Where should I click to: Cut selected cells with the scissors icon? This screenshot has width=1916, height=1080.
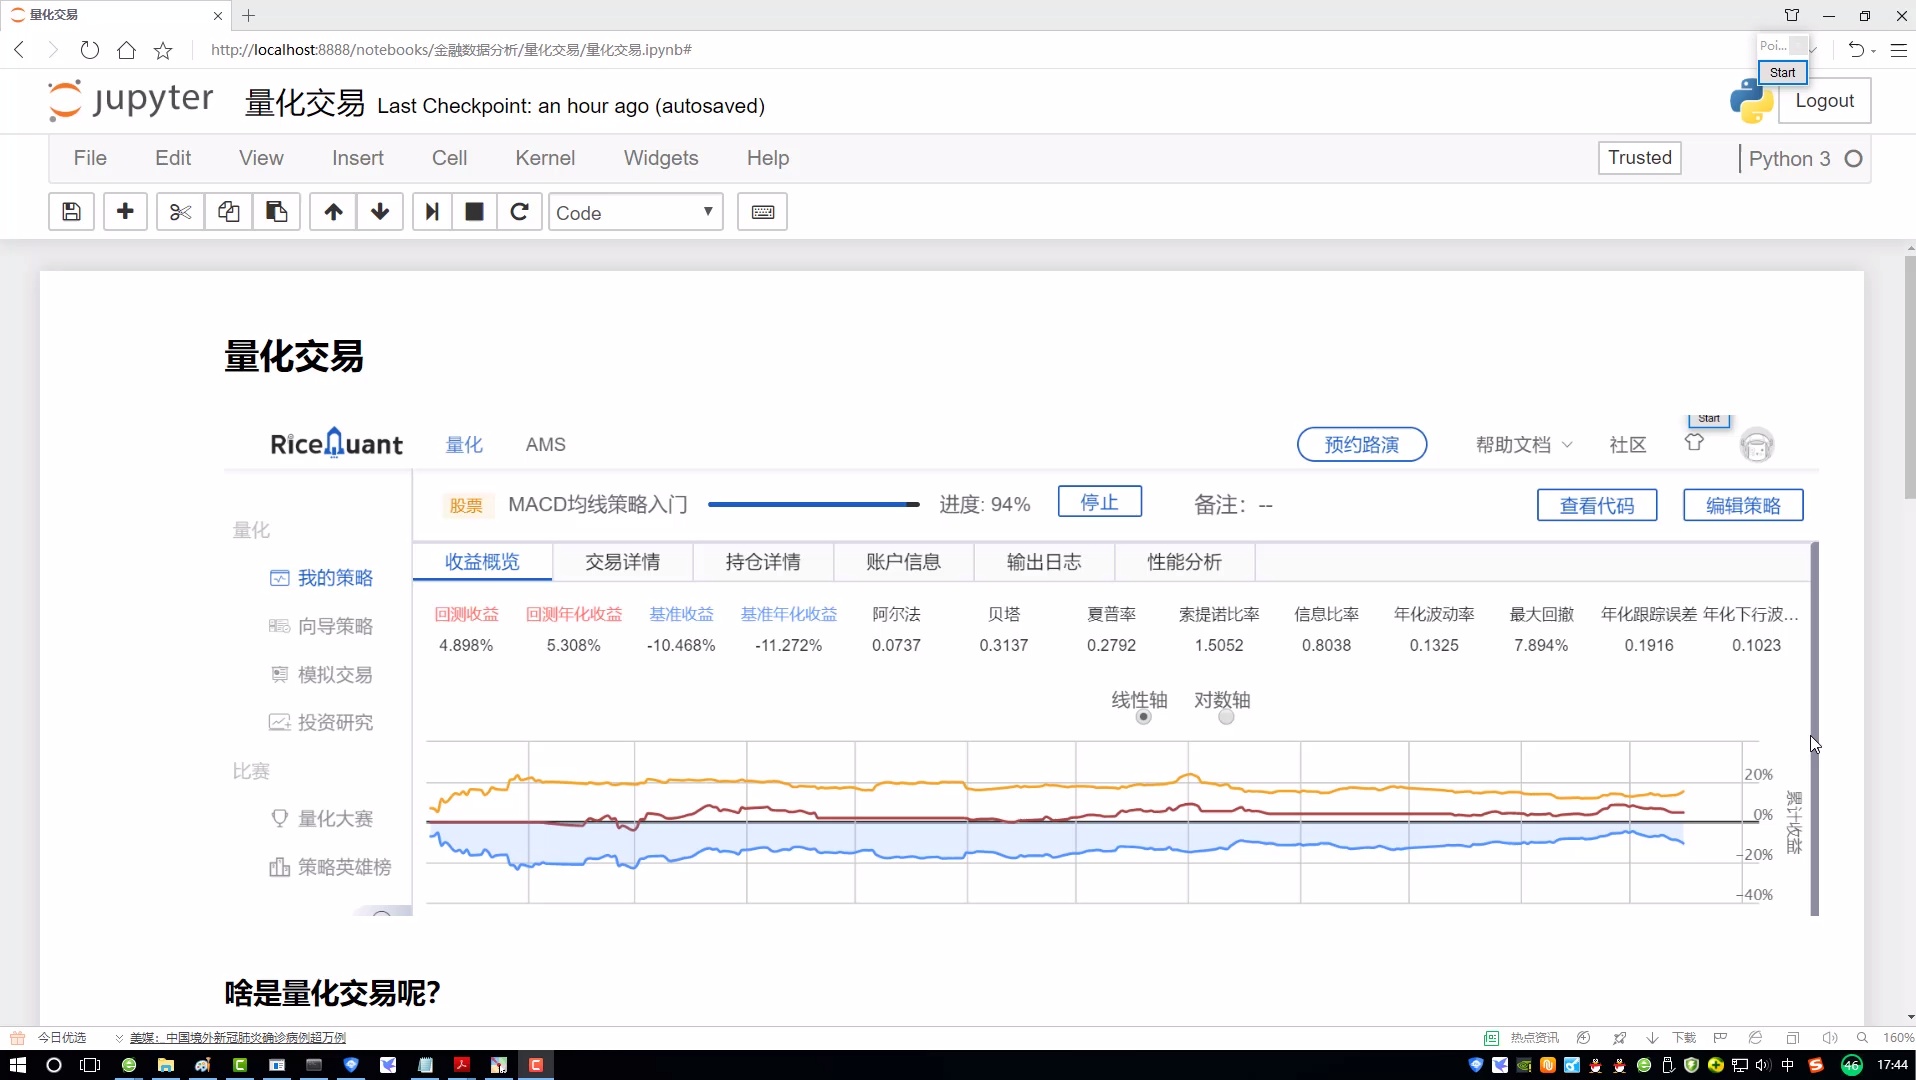[180, 212]
